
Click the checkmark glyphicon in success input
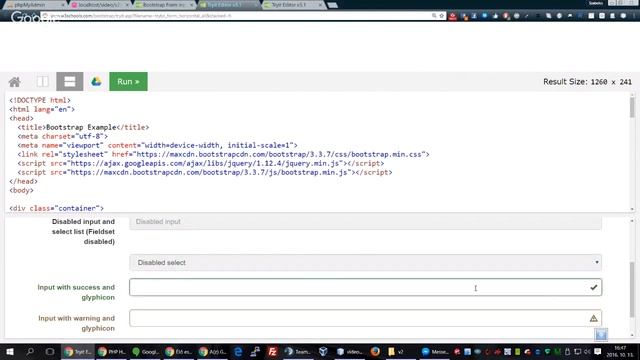[x=593, y=287]
